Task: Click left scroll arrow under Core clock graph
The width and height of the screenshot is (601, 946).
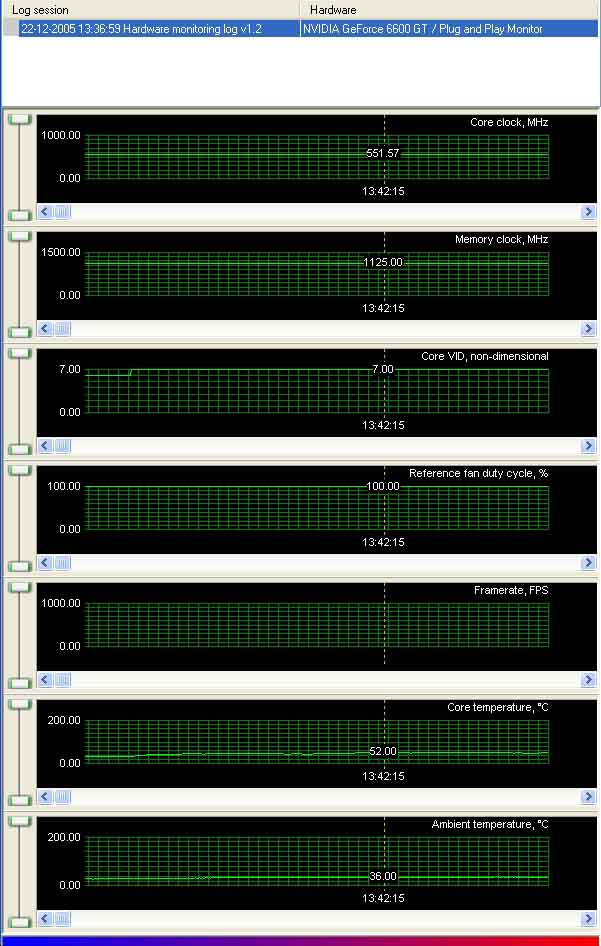Action: [45, 212]
